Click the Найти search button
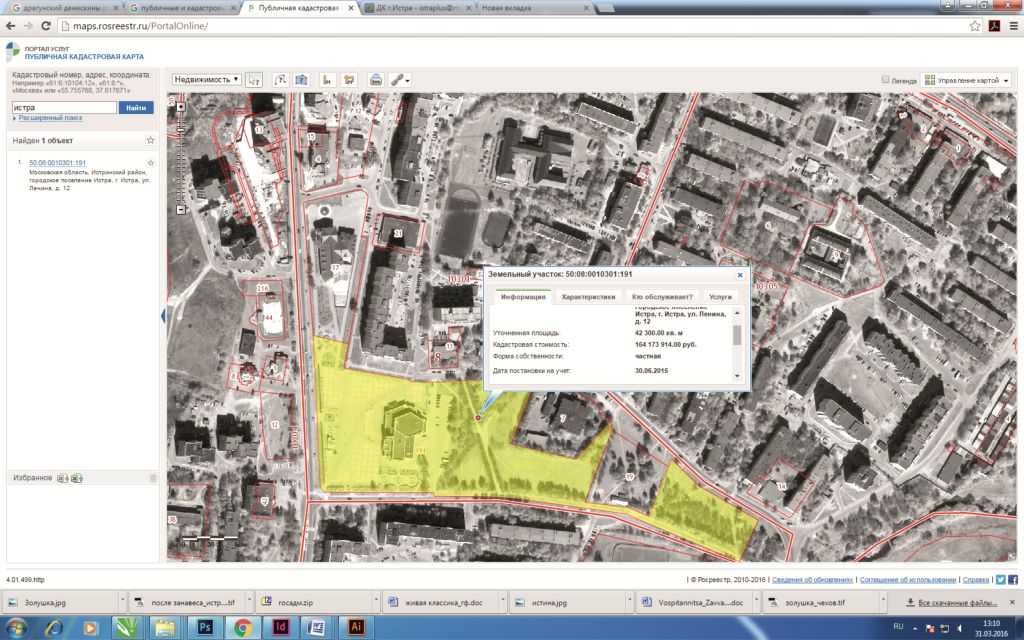Image resolution: width=1024 pixels, height=640 pixels. [x=136, y=108]
